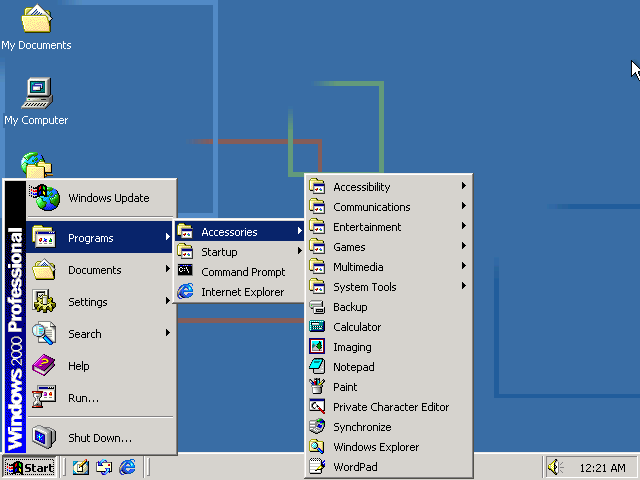This screenshot has width=640, height=480.
Task: Click the Help book icon
Action: [44, 365]
